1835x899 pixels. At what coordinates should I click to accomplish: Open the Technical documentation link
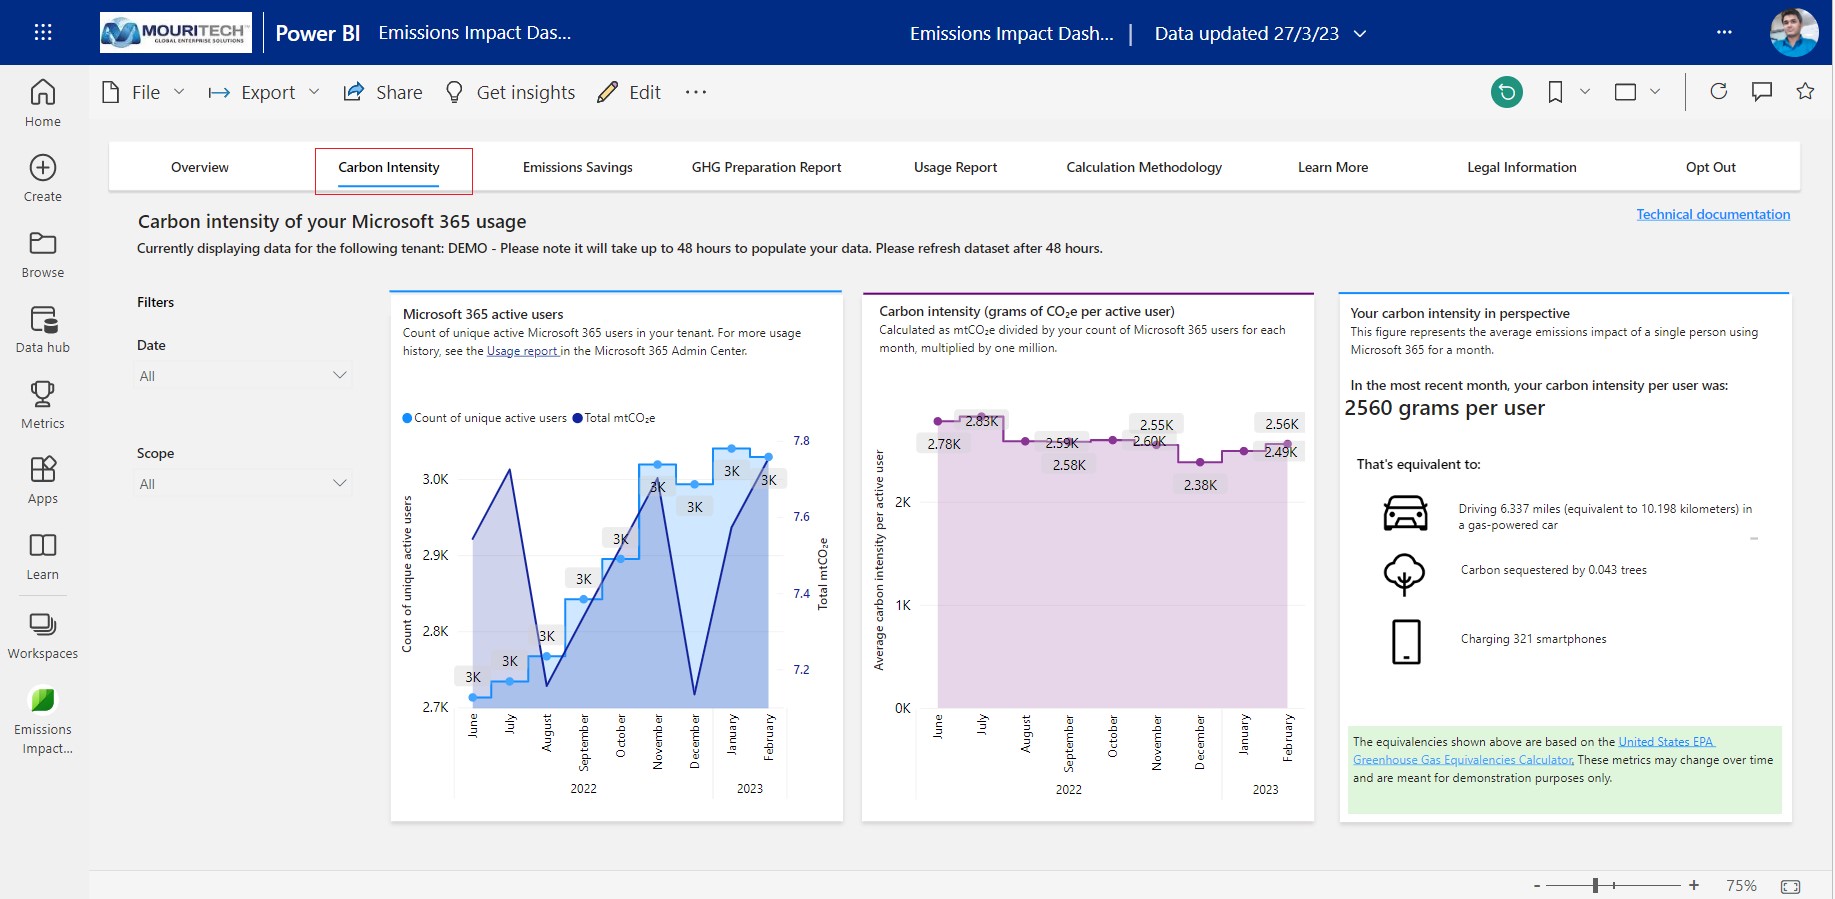point(1712,214)
